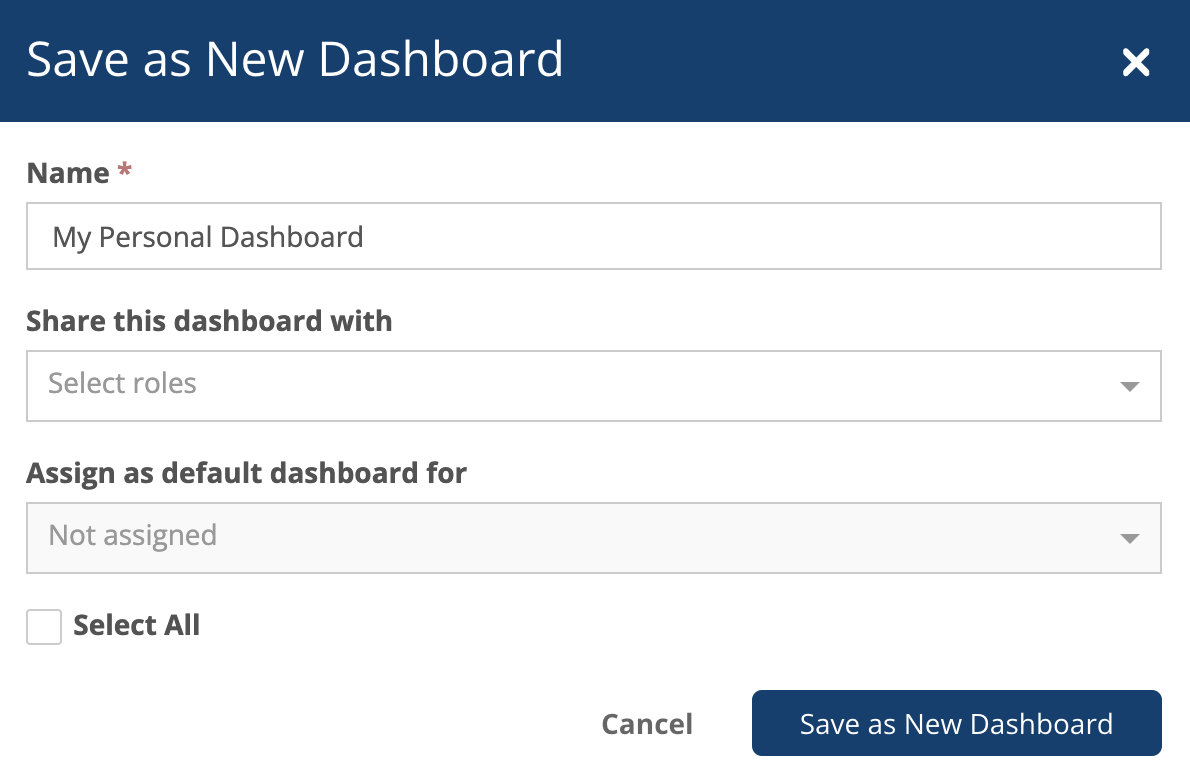
Task: Click the Assign as default dashboard for label
Action: pos(247,473)
